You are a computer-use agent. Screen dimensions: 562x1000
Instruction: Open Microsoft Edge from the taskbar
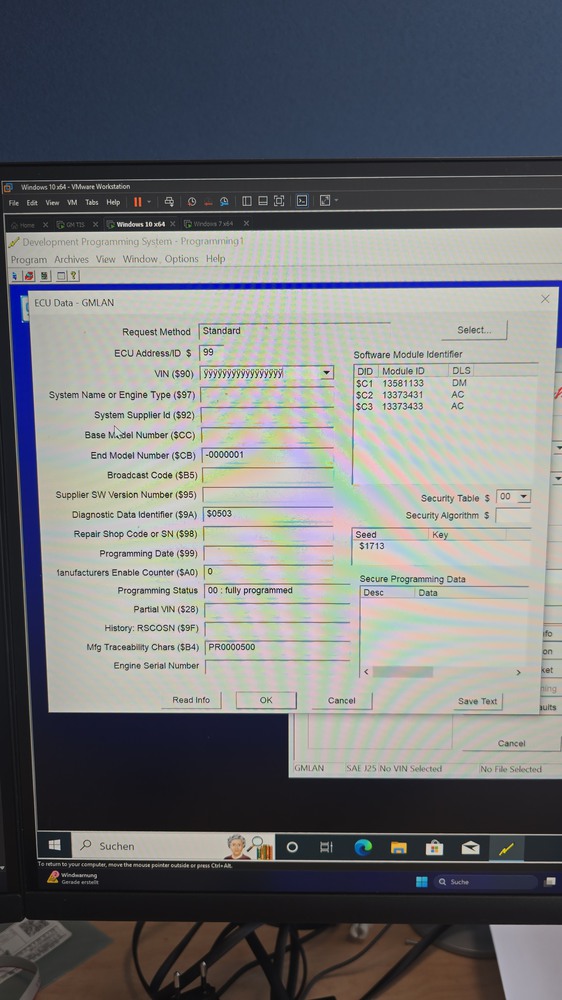click(x=363, y=847)
